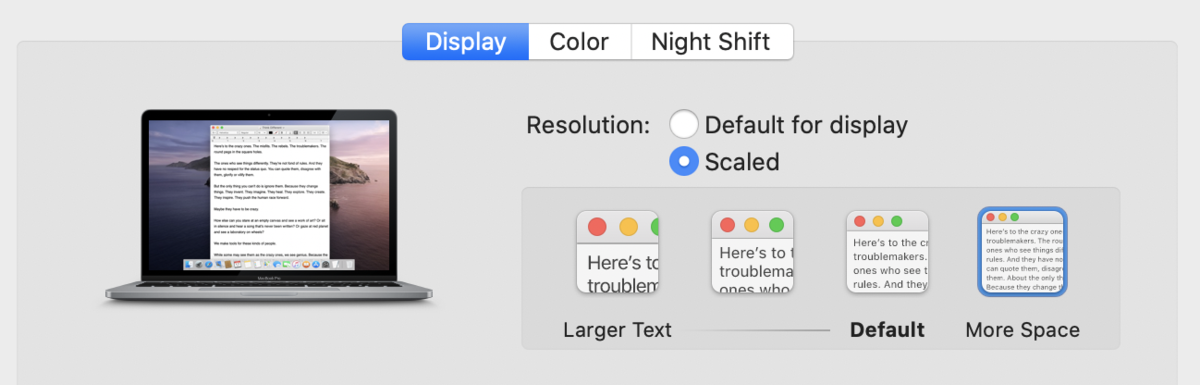Click the bold Default label
1200x385 pixels.
point(887,330)
